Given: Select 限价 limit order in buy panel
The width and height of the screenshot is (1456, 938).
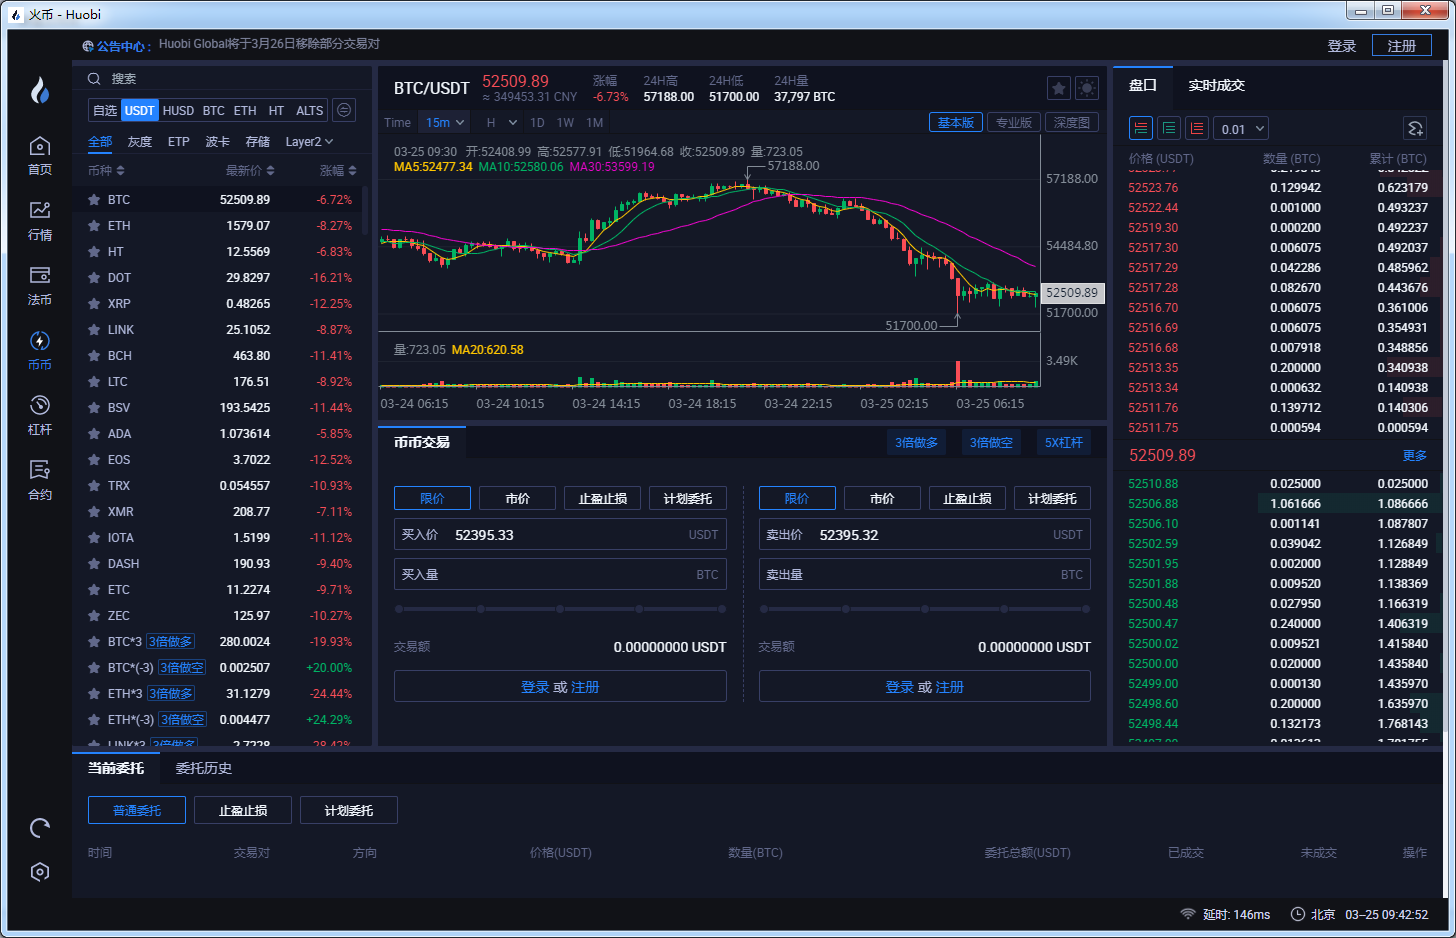Looking at the screenshot, I should click(433, 498).
